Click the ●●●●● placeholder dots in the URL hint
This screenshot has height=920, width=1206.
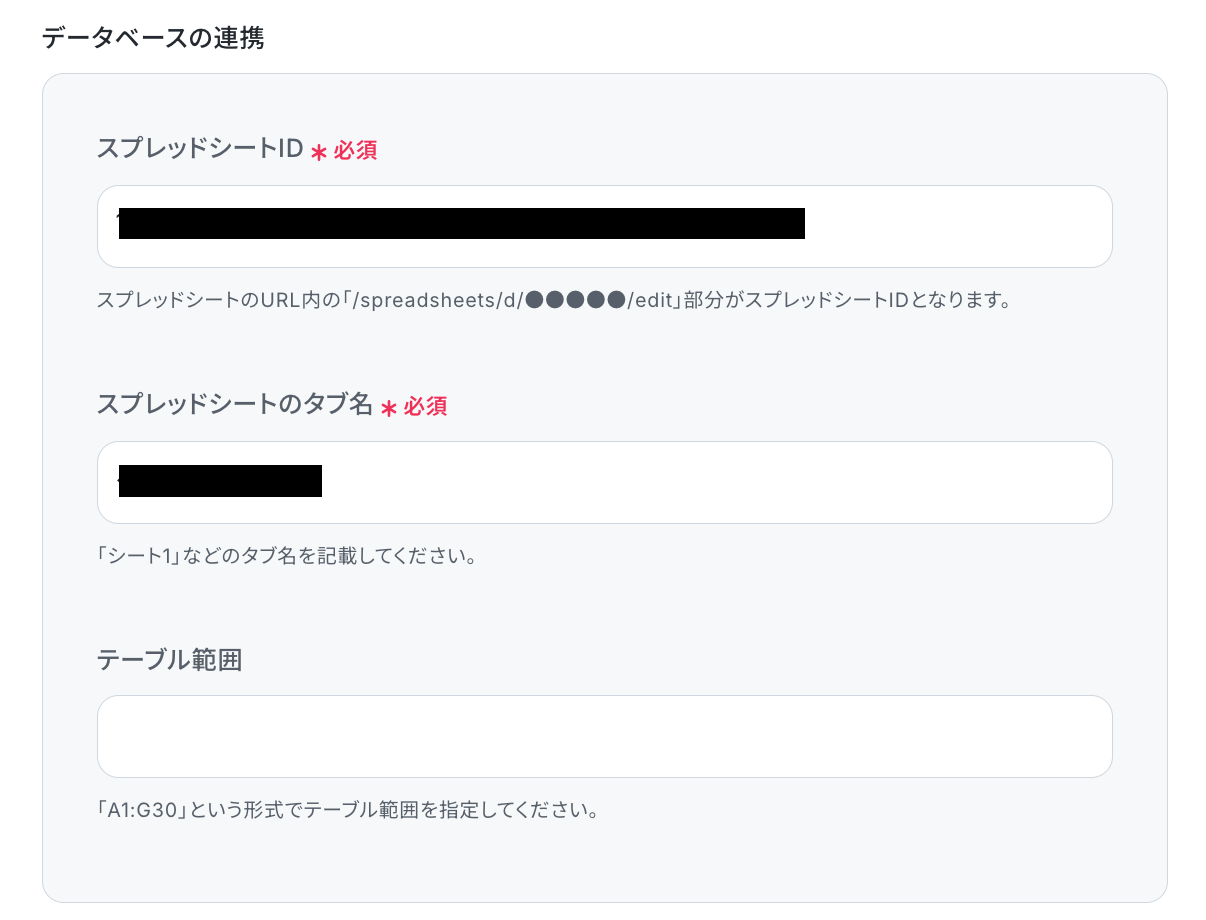574,299
